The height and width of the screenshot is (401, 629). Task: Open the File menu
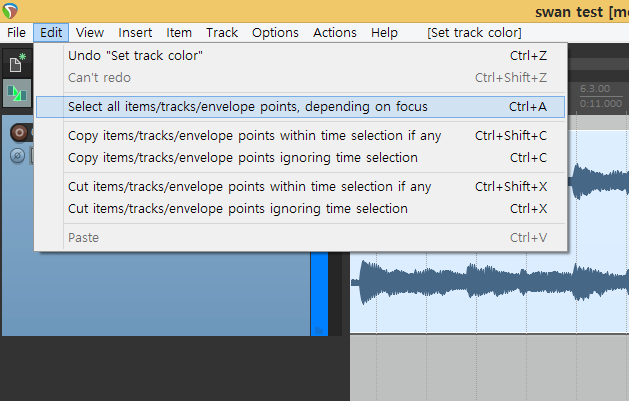coord(16,32)
